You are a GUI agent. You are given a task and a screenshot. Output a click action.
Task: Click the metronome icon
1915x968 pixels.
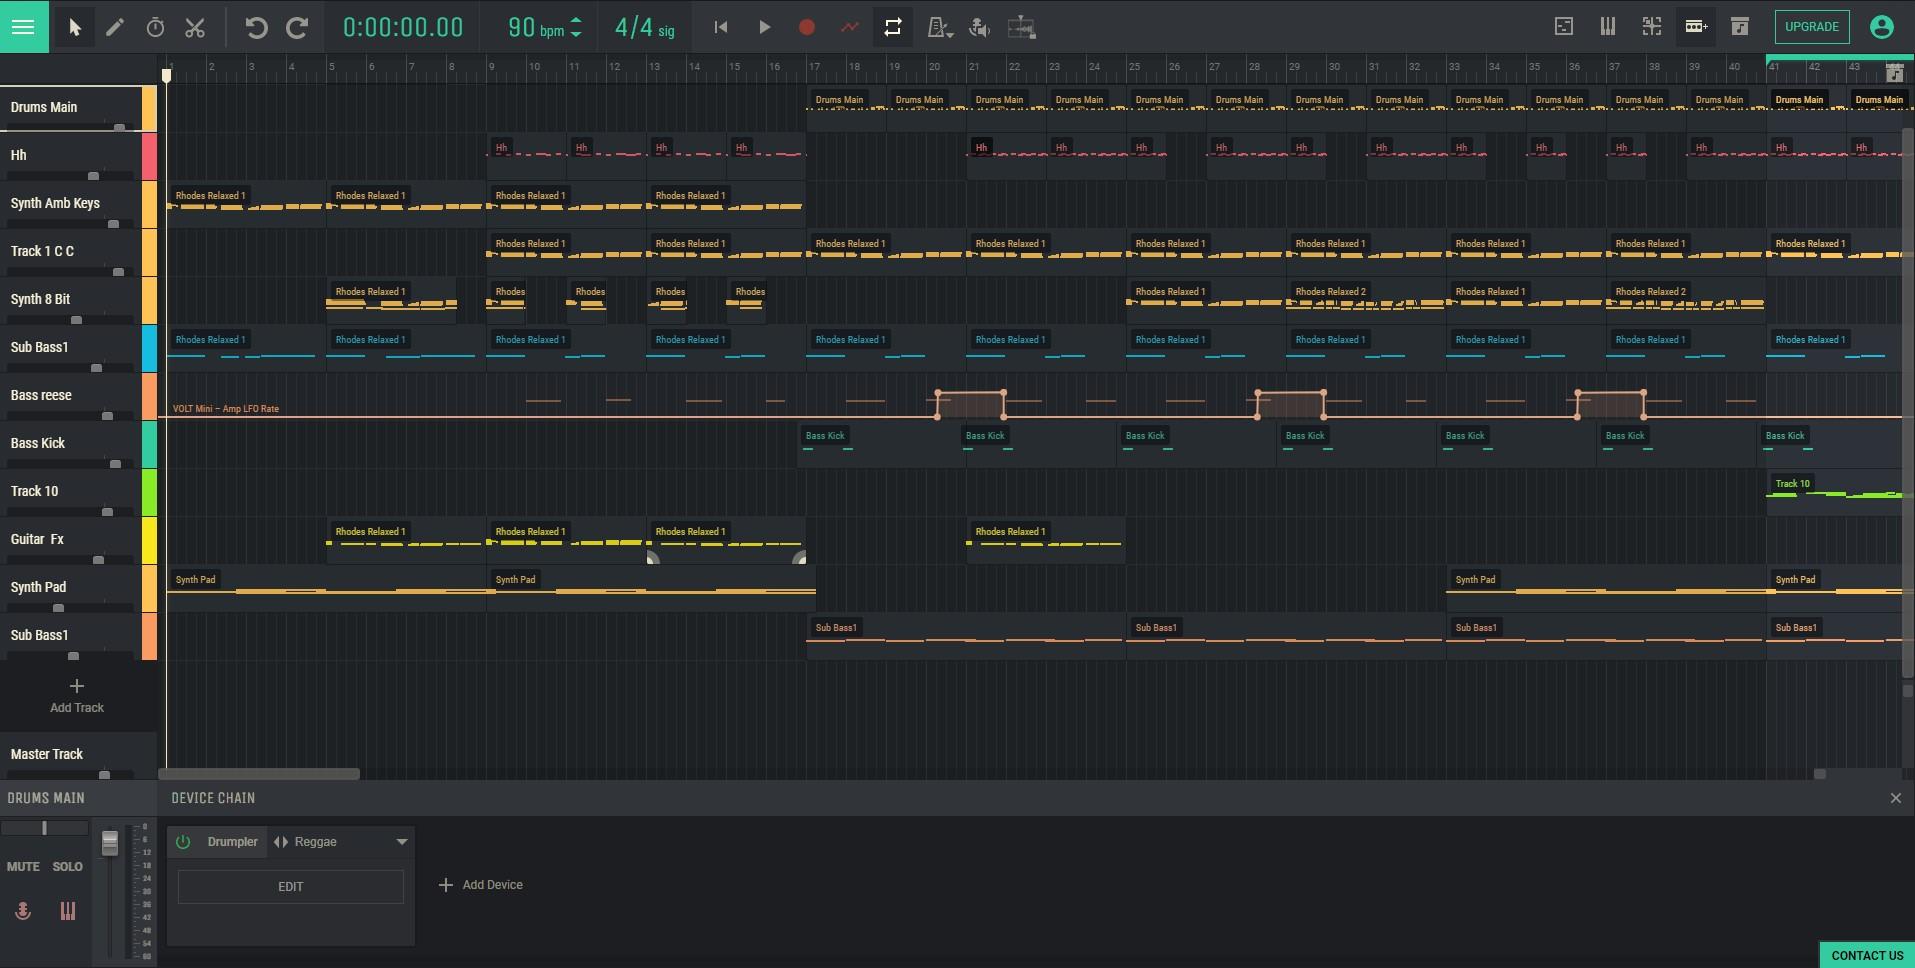point(938,27)
